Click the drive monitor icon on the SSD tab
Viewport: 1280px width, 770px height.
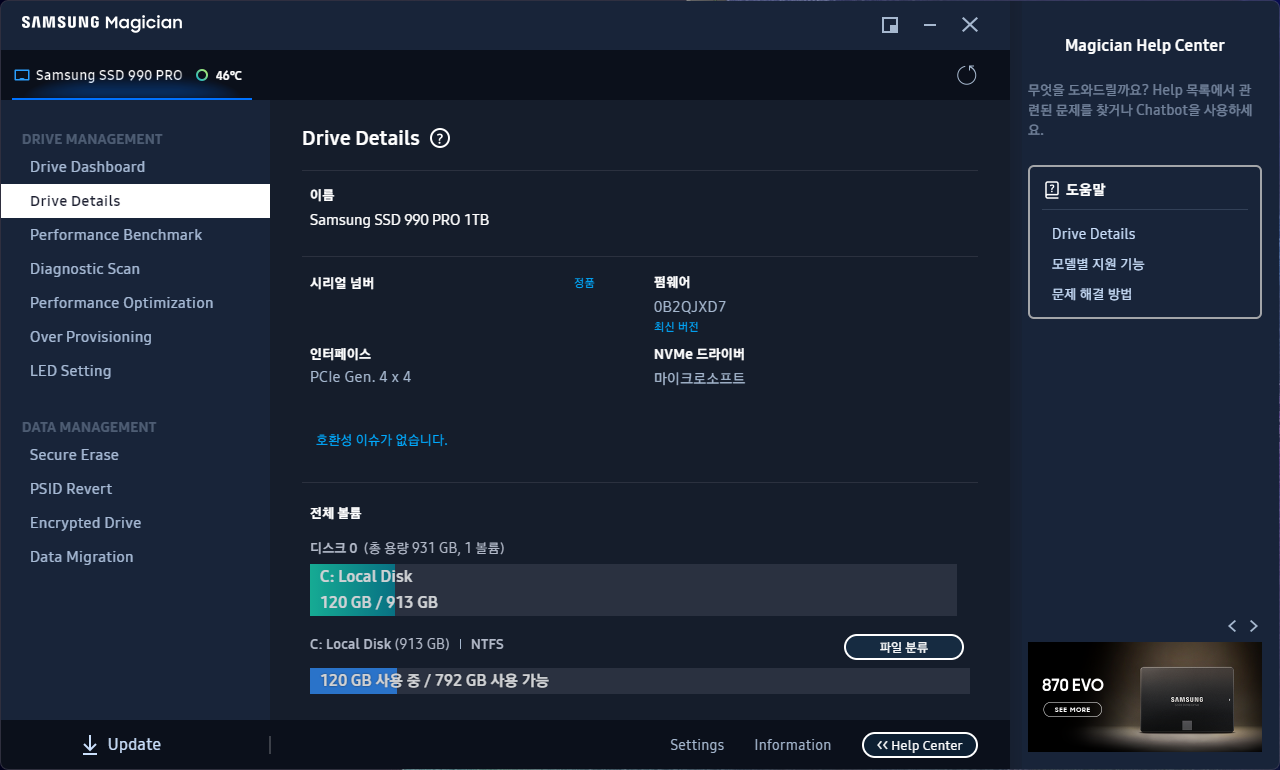(x=22, y=74)
